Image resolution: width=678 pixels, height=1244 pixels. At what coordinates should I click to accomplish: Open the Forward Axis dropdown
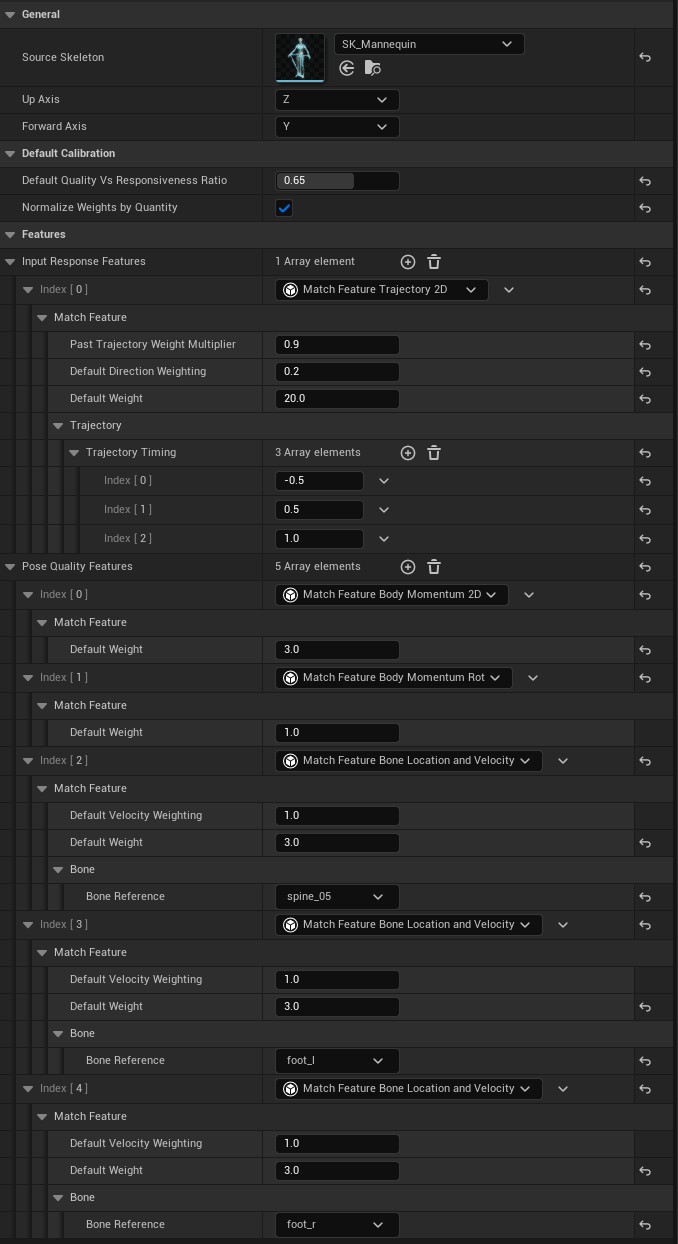tap(337, 127)
